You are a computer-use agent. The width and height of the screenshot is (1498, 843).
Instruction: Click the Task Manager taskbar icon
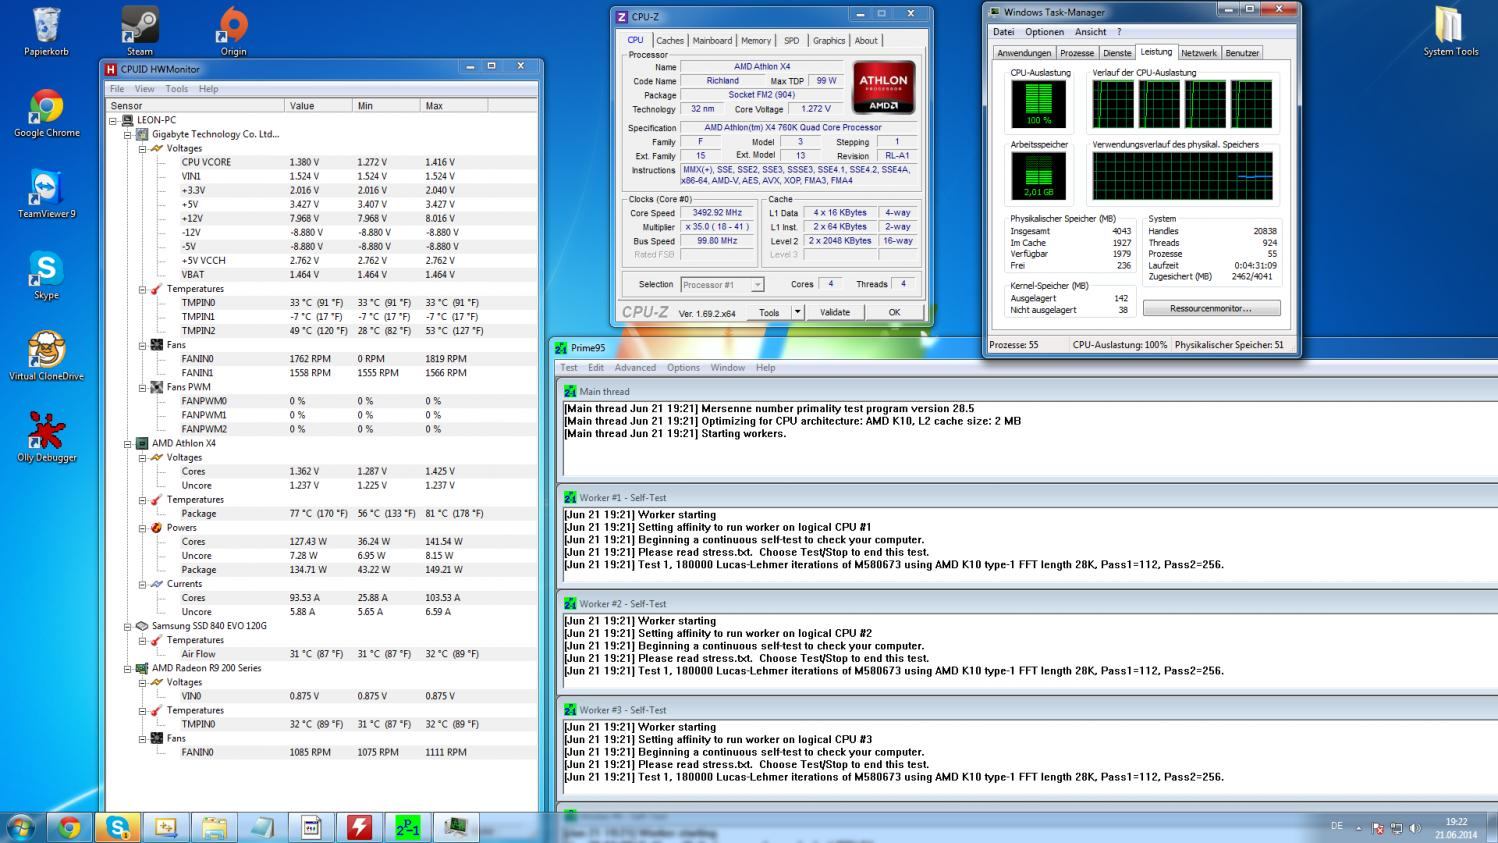[x=456, y=827]
